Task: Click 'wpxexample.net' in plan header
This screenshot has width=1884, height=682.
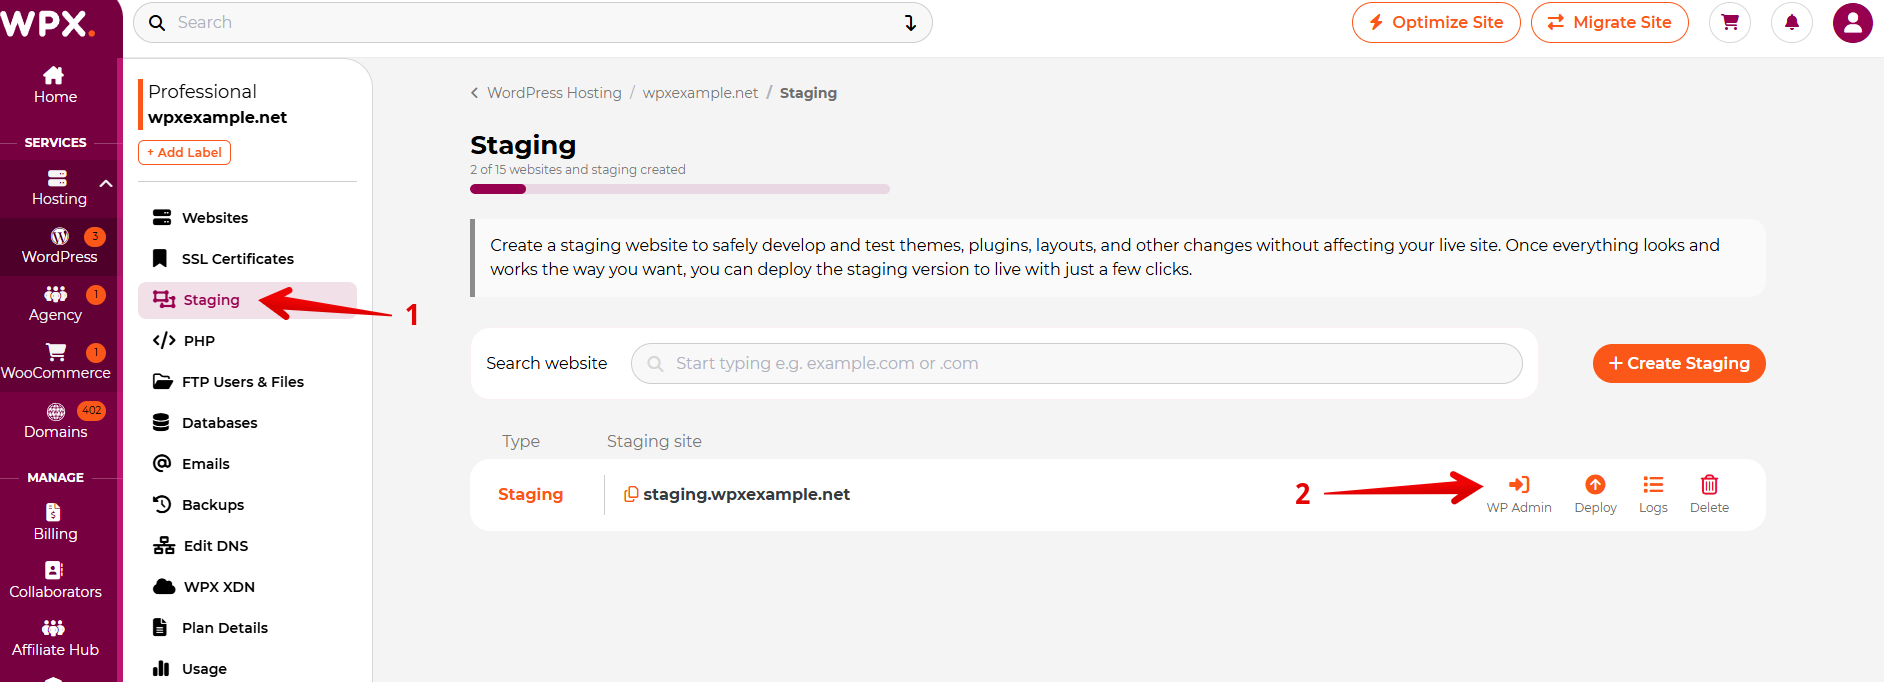Action: coord(217,117)
